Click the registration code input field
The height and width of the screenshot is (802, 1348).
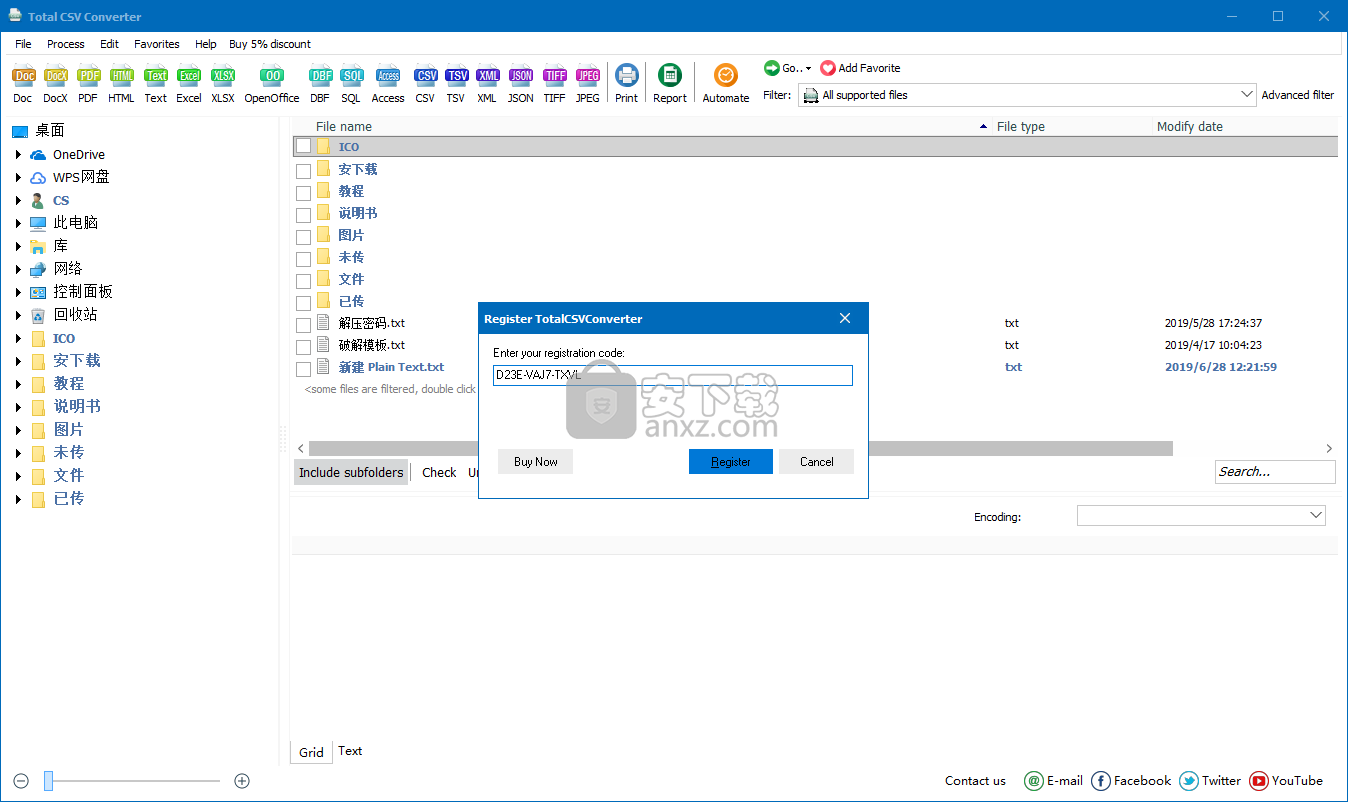pos(673,375)
